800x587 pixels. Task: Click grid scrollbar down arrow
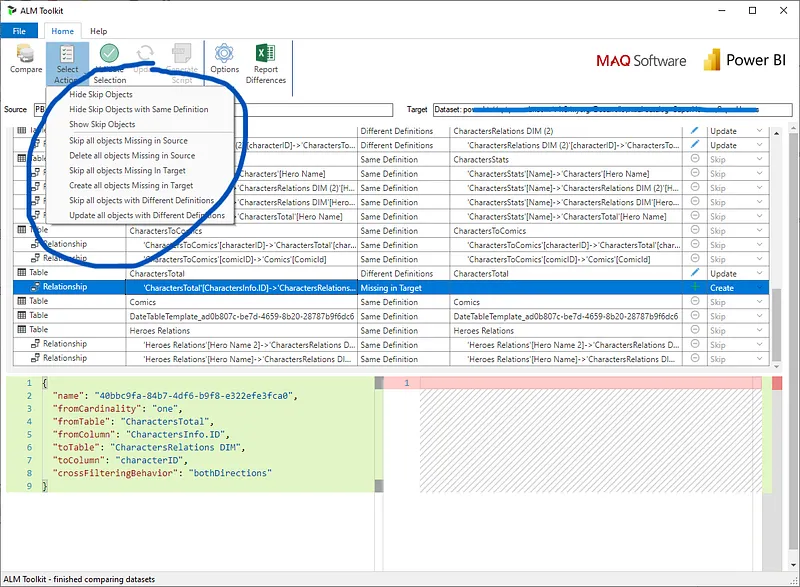(x=776, y=366)
